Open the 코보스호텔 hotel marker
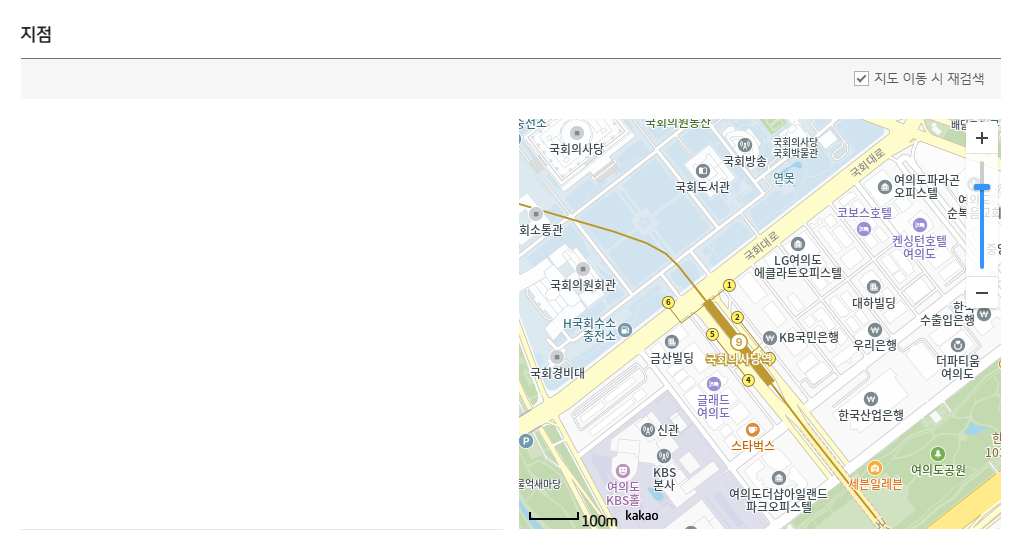Screen dimensions: 1029x559 click(x=864, y=229)
